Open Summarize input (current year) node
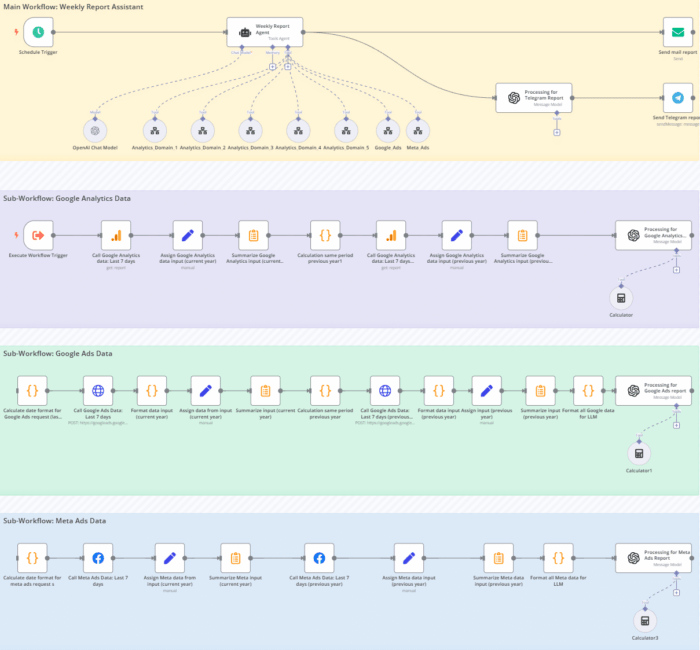700x650 pixels. (266, 391)
